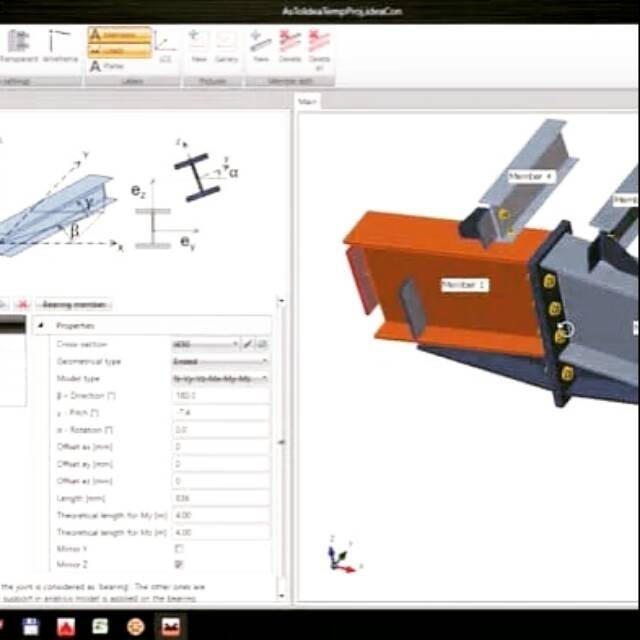The height and width of the screenshot is (640, 640).
Task: Click the γ Pitch input field
Action: (221, 413)
